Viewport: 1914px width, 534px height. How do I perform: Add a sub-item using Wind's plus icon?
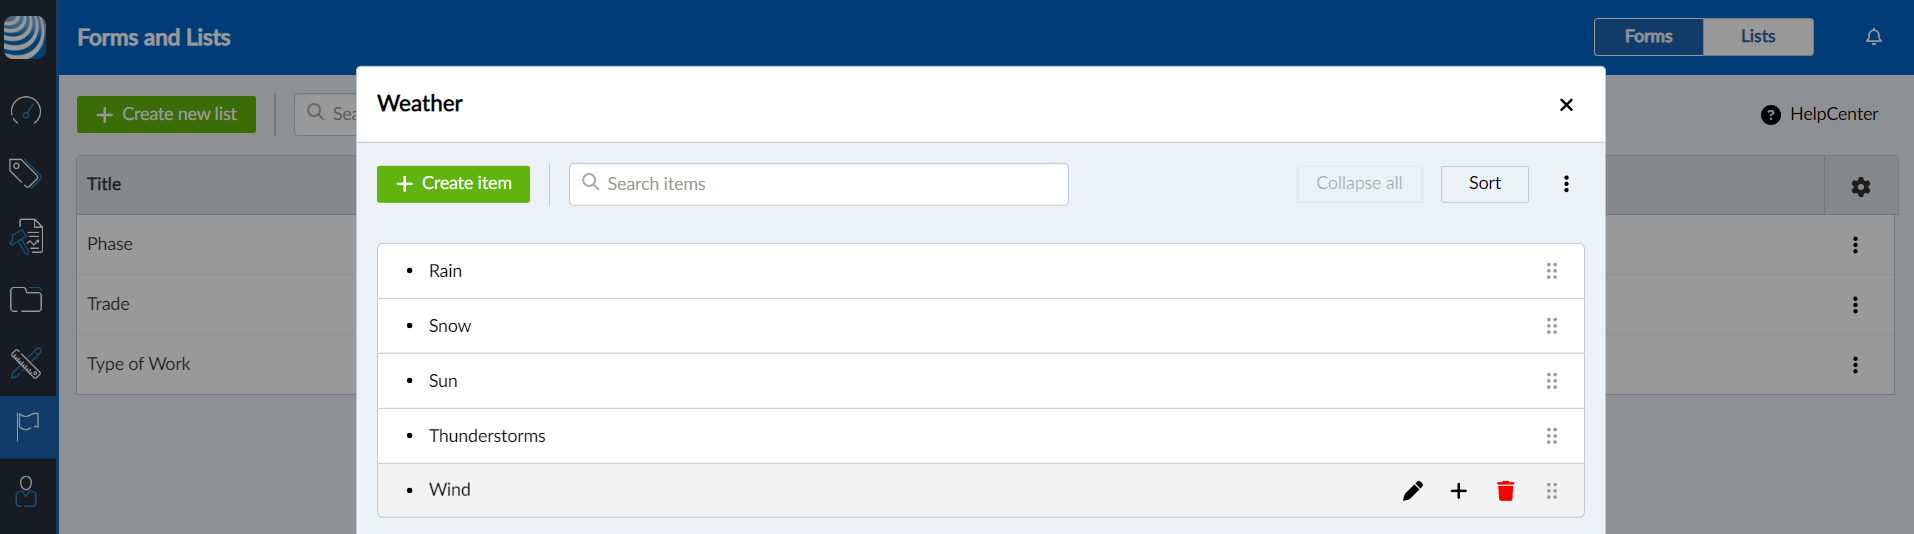1459,491
